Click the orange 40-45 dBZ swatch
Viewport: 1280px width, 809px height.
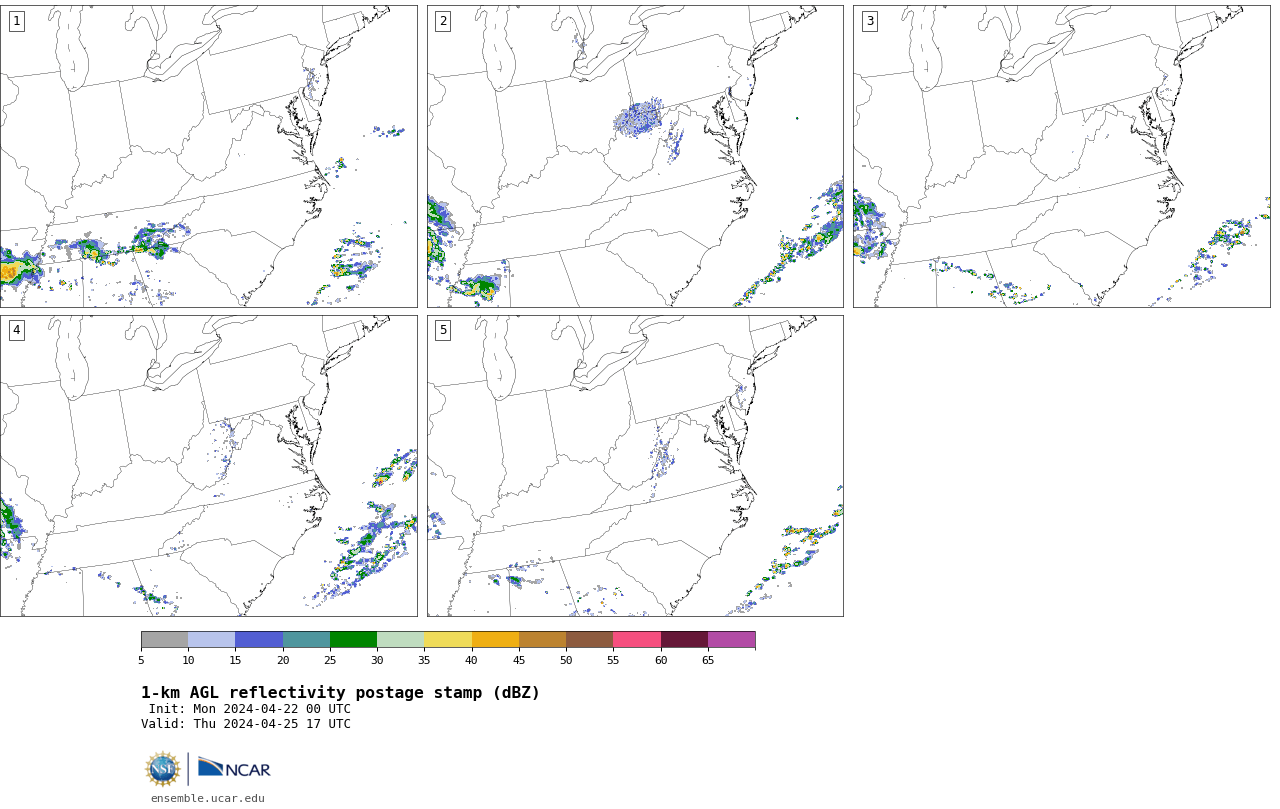coord(495,640)
